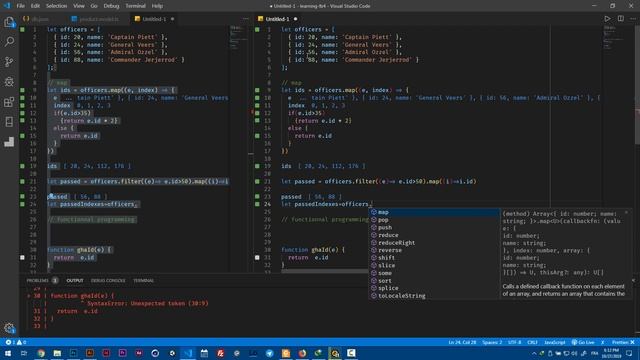Select 'toLocaleString' suggestion in autocomplete list
640x360 pixels.
tap(434, 296)
